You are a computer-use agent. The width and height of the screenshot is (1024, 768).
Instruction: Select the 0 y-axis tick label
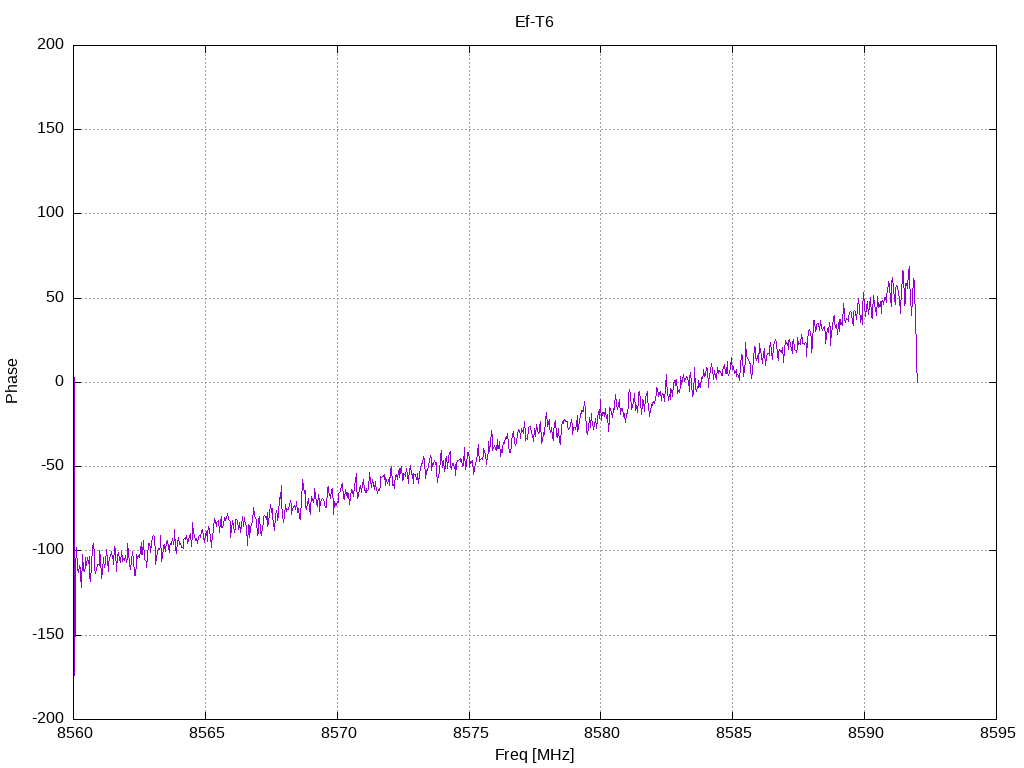pyautogui.click(x=59, y=382)
